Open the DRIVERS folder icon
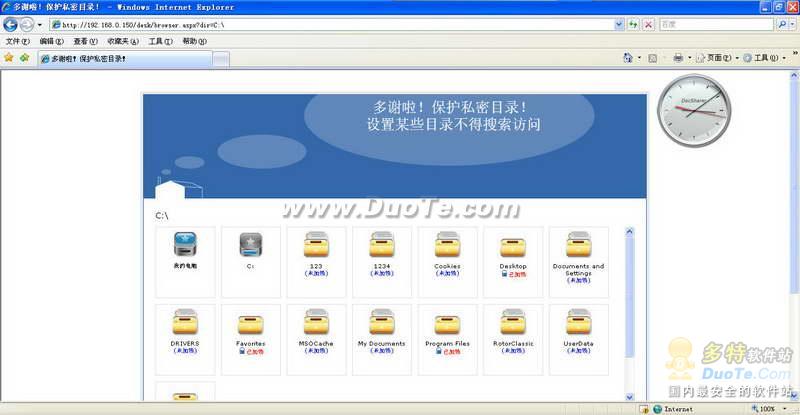 click(186, 323)
